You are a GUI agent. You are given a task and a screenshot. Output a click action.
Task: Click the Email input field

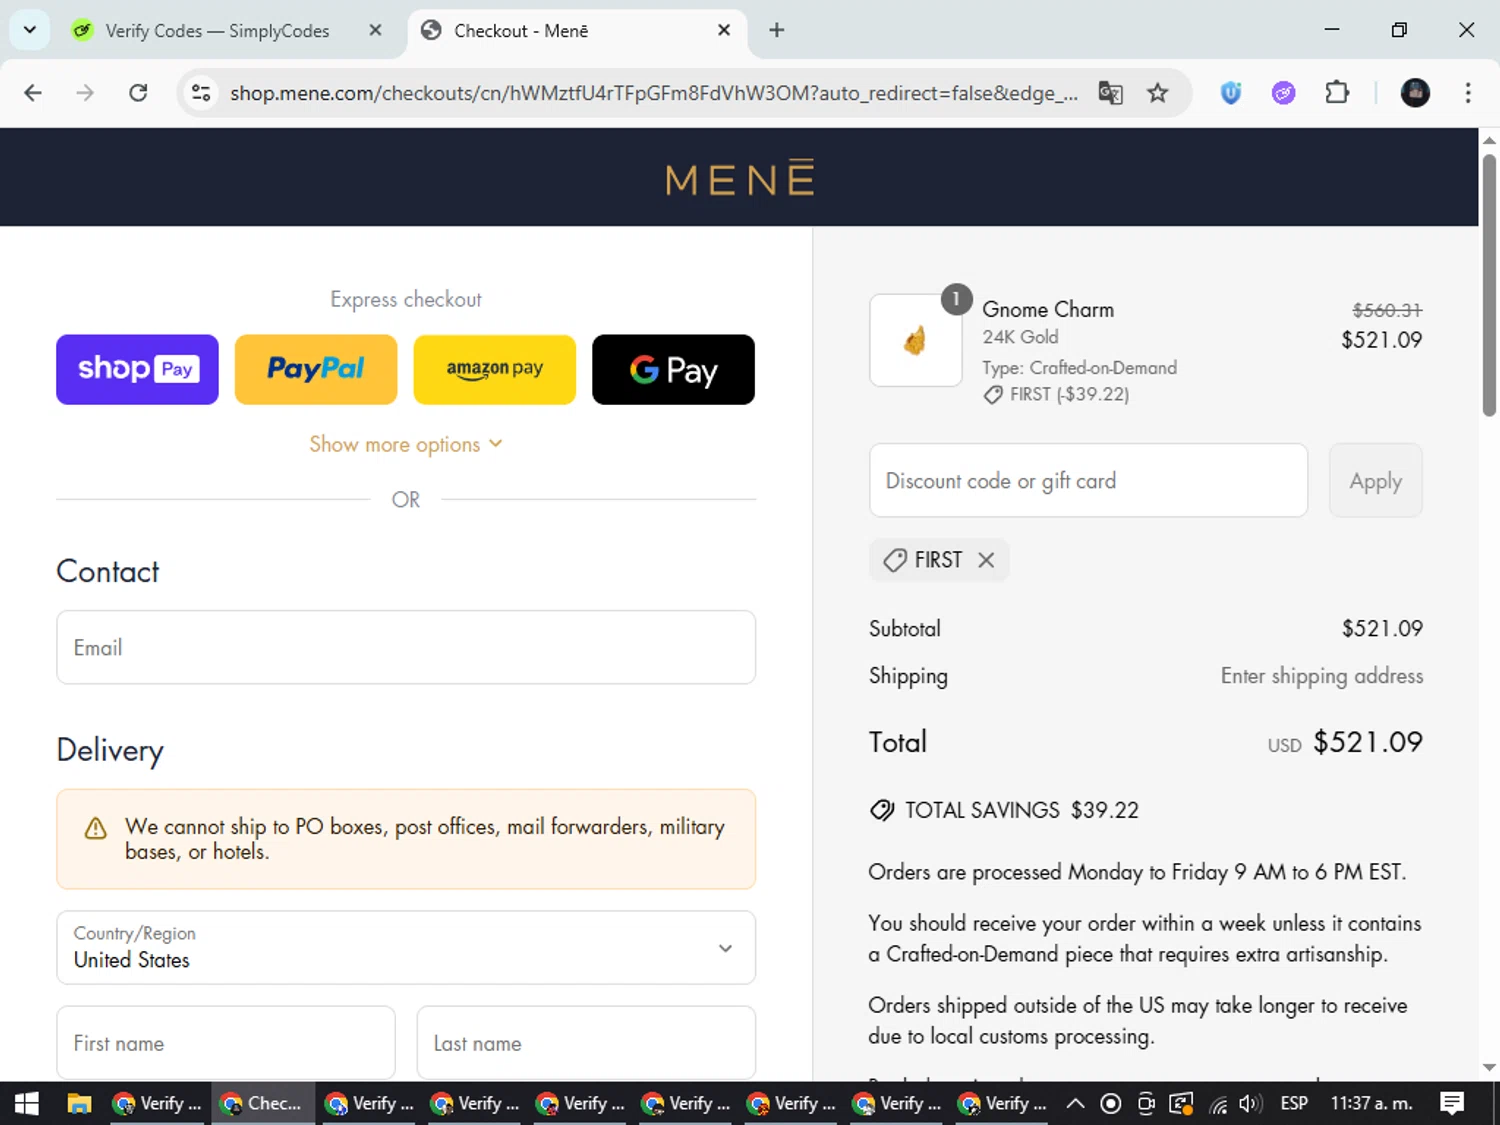pos(406,647)
